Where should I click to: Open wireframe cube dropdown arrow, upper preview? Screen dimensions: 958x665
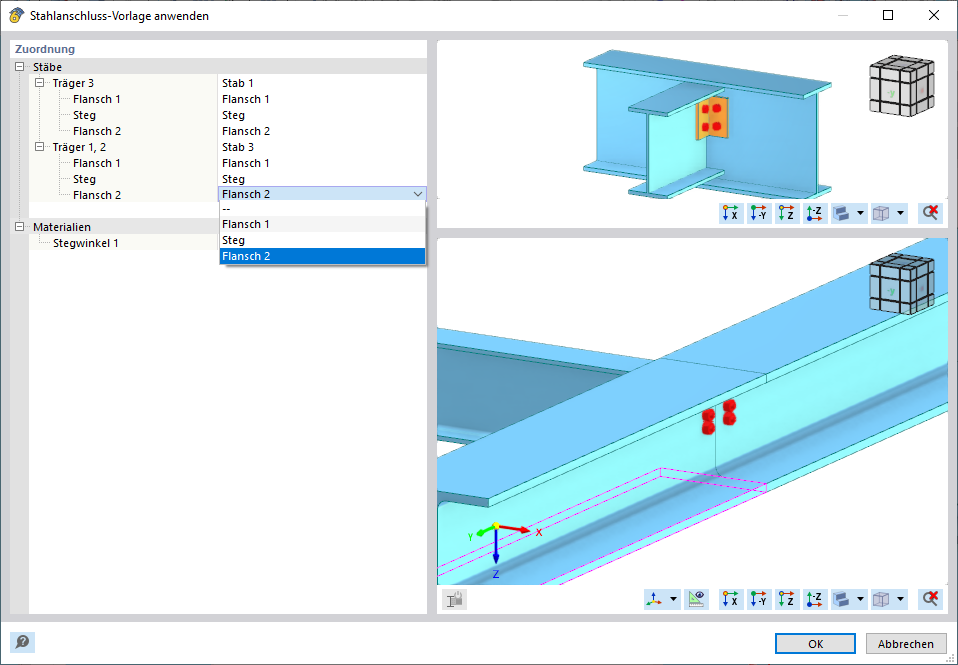click(901, 213)
